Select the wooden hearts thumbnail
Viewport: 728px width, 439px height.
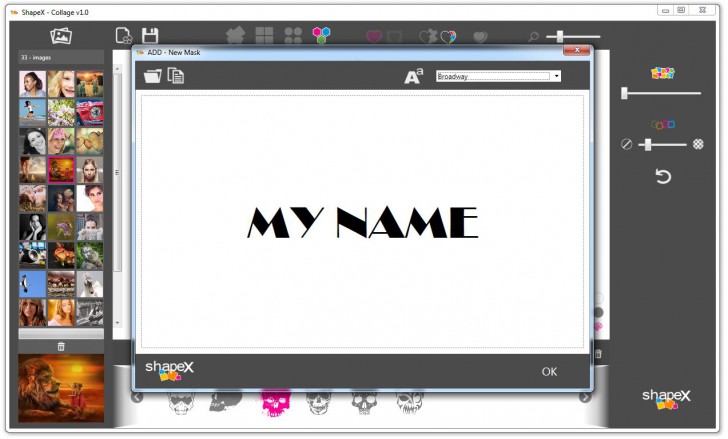[90, 141]
